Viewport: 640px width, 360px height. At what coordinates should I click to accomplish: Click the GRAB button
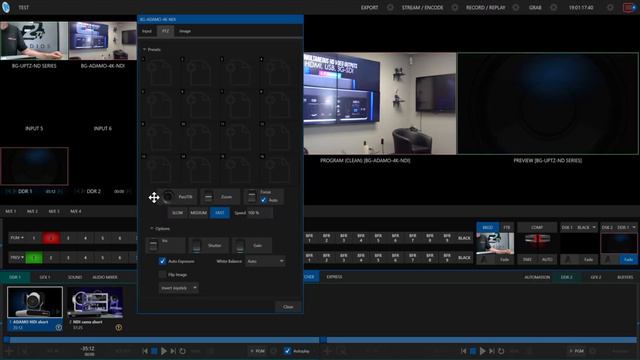535,7
